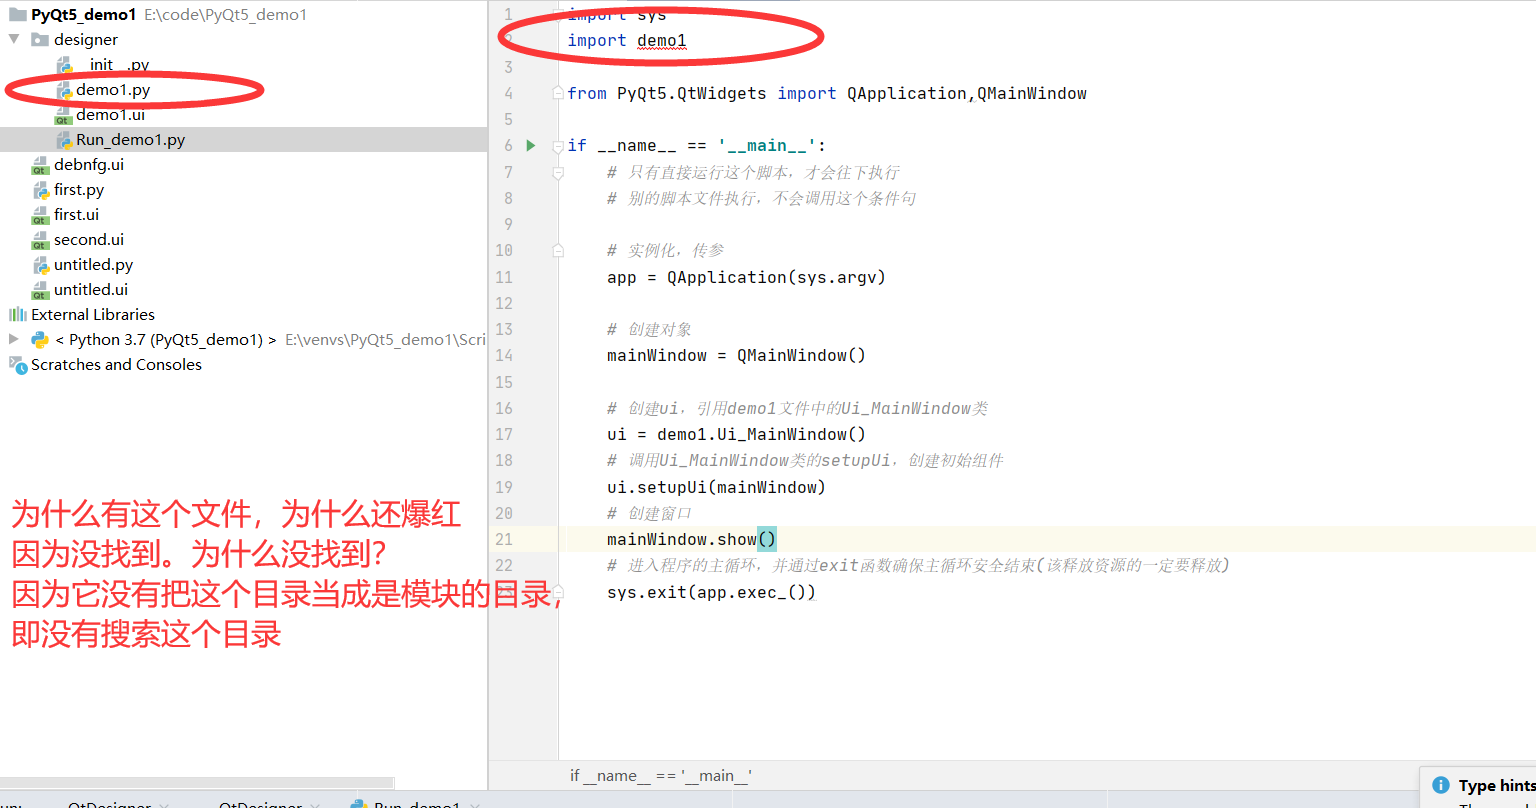Image resolution: width=1536 pixels, height=808 pixels.
Task: Click 'sys.exit(app.exec_())' code line
Action: click(x=711, y=592)
